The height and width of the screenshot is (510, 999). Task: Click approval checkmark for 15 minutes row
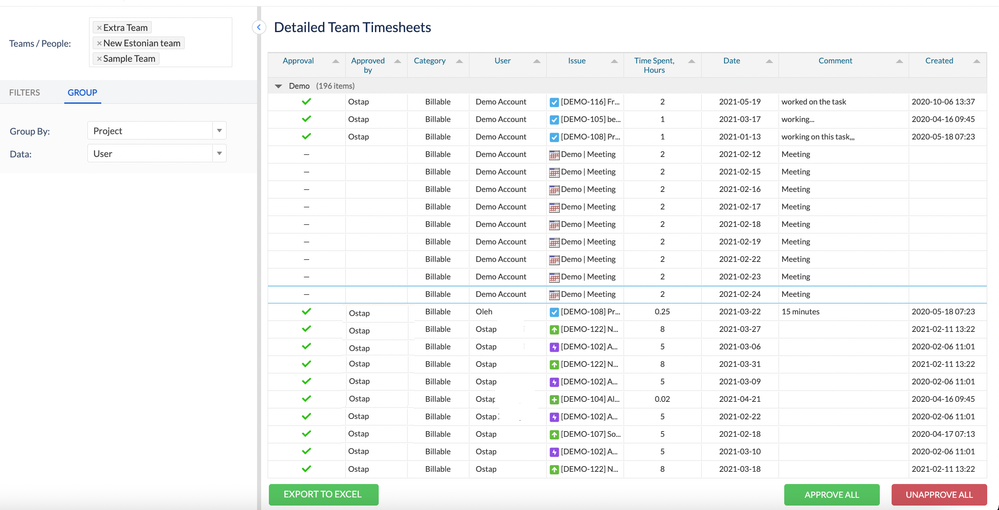click(306, 311)
